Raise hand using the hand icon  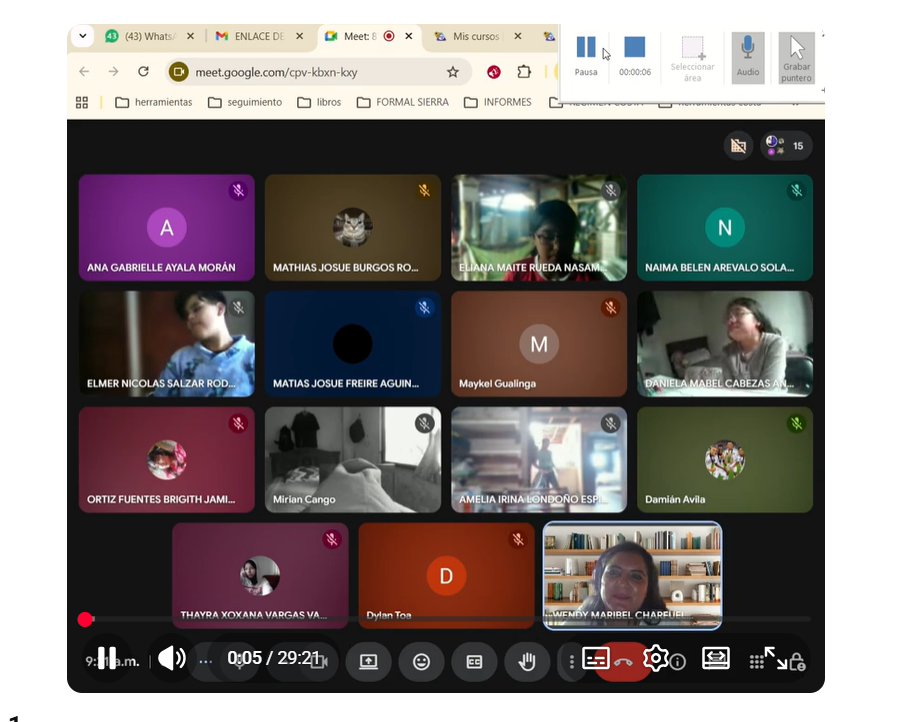[x=527, y=661]
